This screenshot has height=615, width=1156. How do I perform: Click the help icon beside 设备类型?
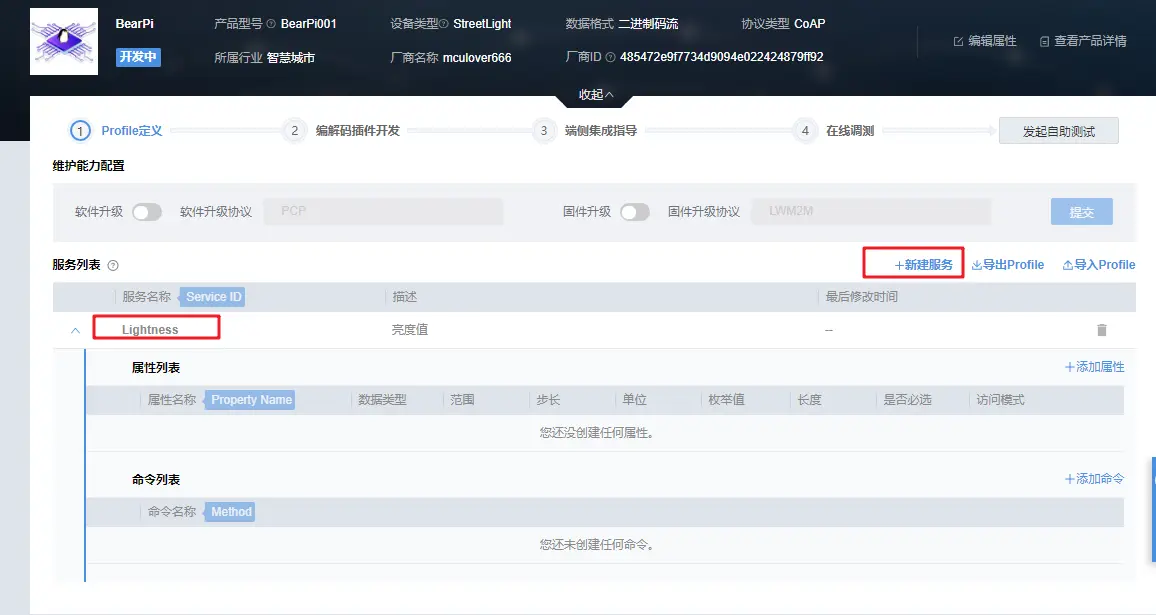443,24
